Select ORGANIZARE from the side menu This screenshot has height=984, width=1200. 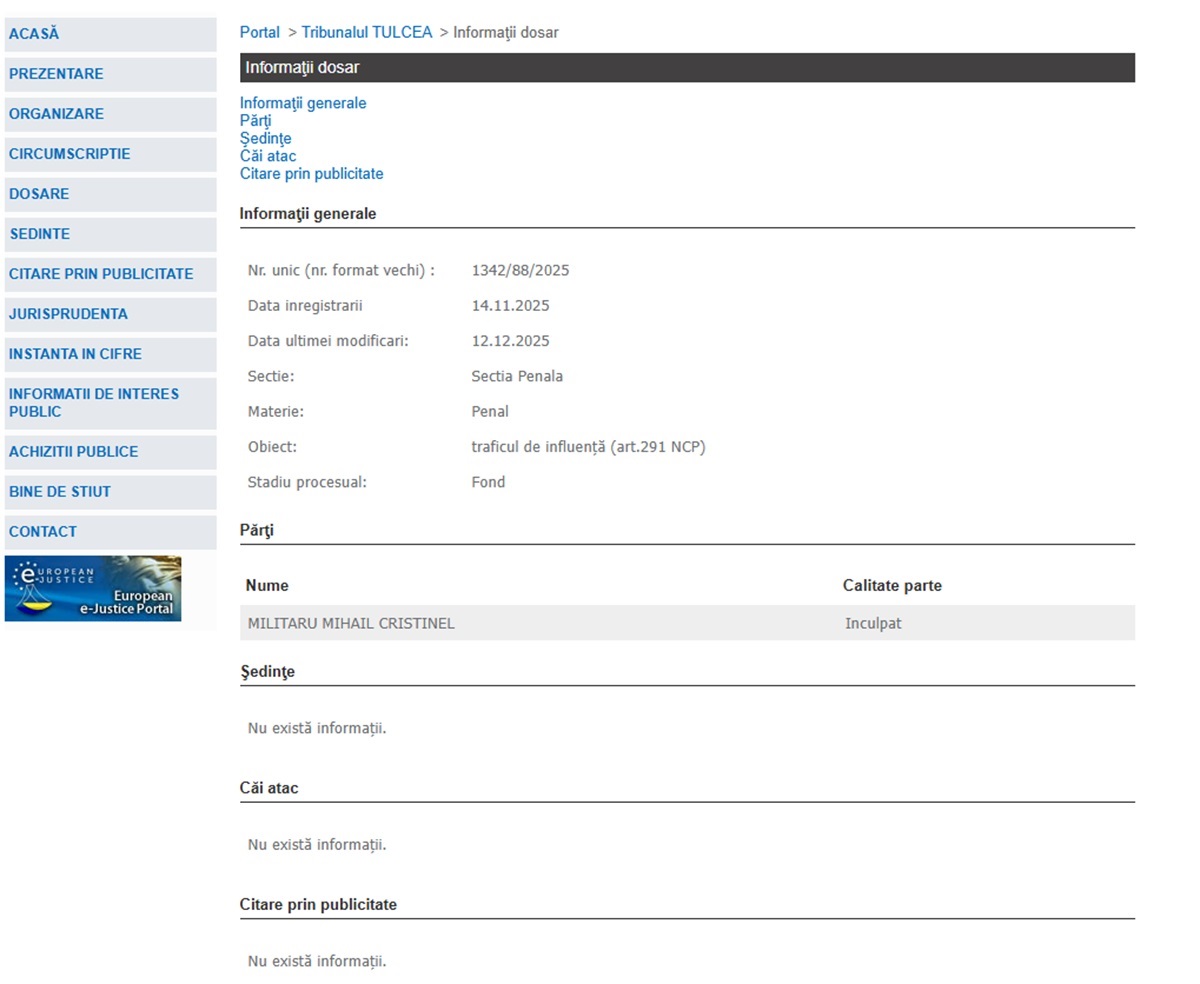pos(110,114)
